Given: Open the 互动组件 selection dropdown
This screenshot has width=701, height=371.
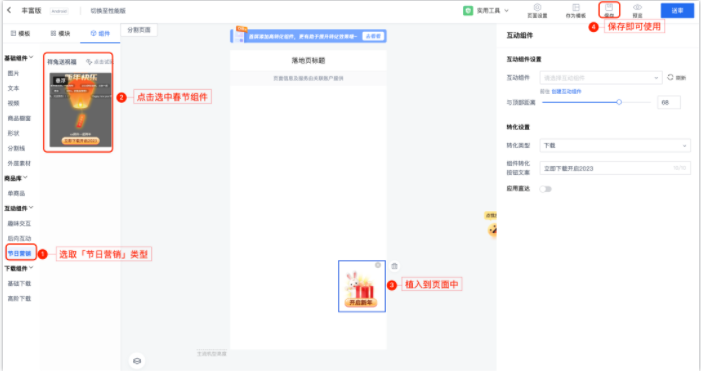Looking at the screenshot, I should coord(600,78).
